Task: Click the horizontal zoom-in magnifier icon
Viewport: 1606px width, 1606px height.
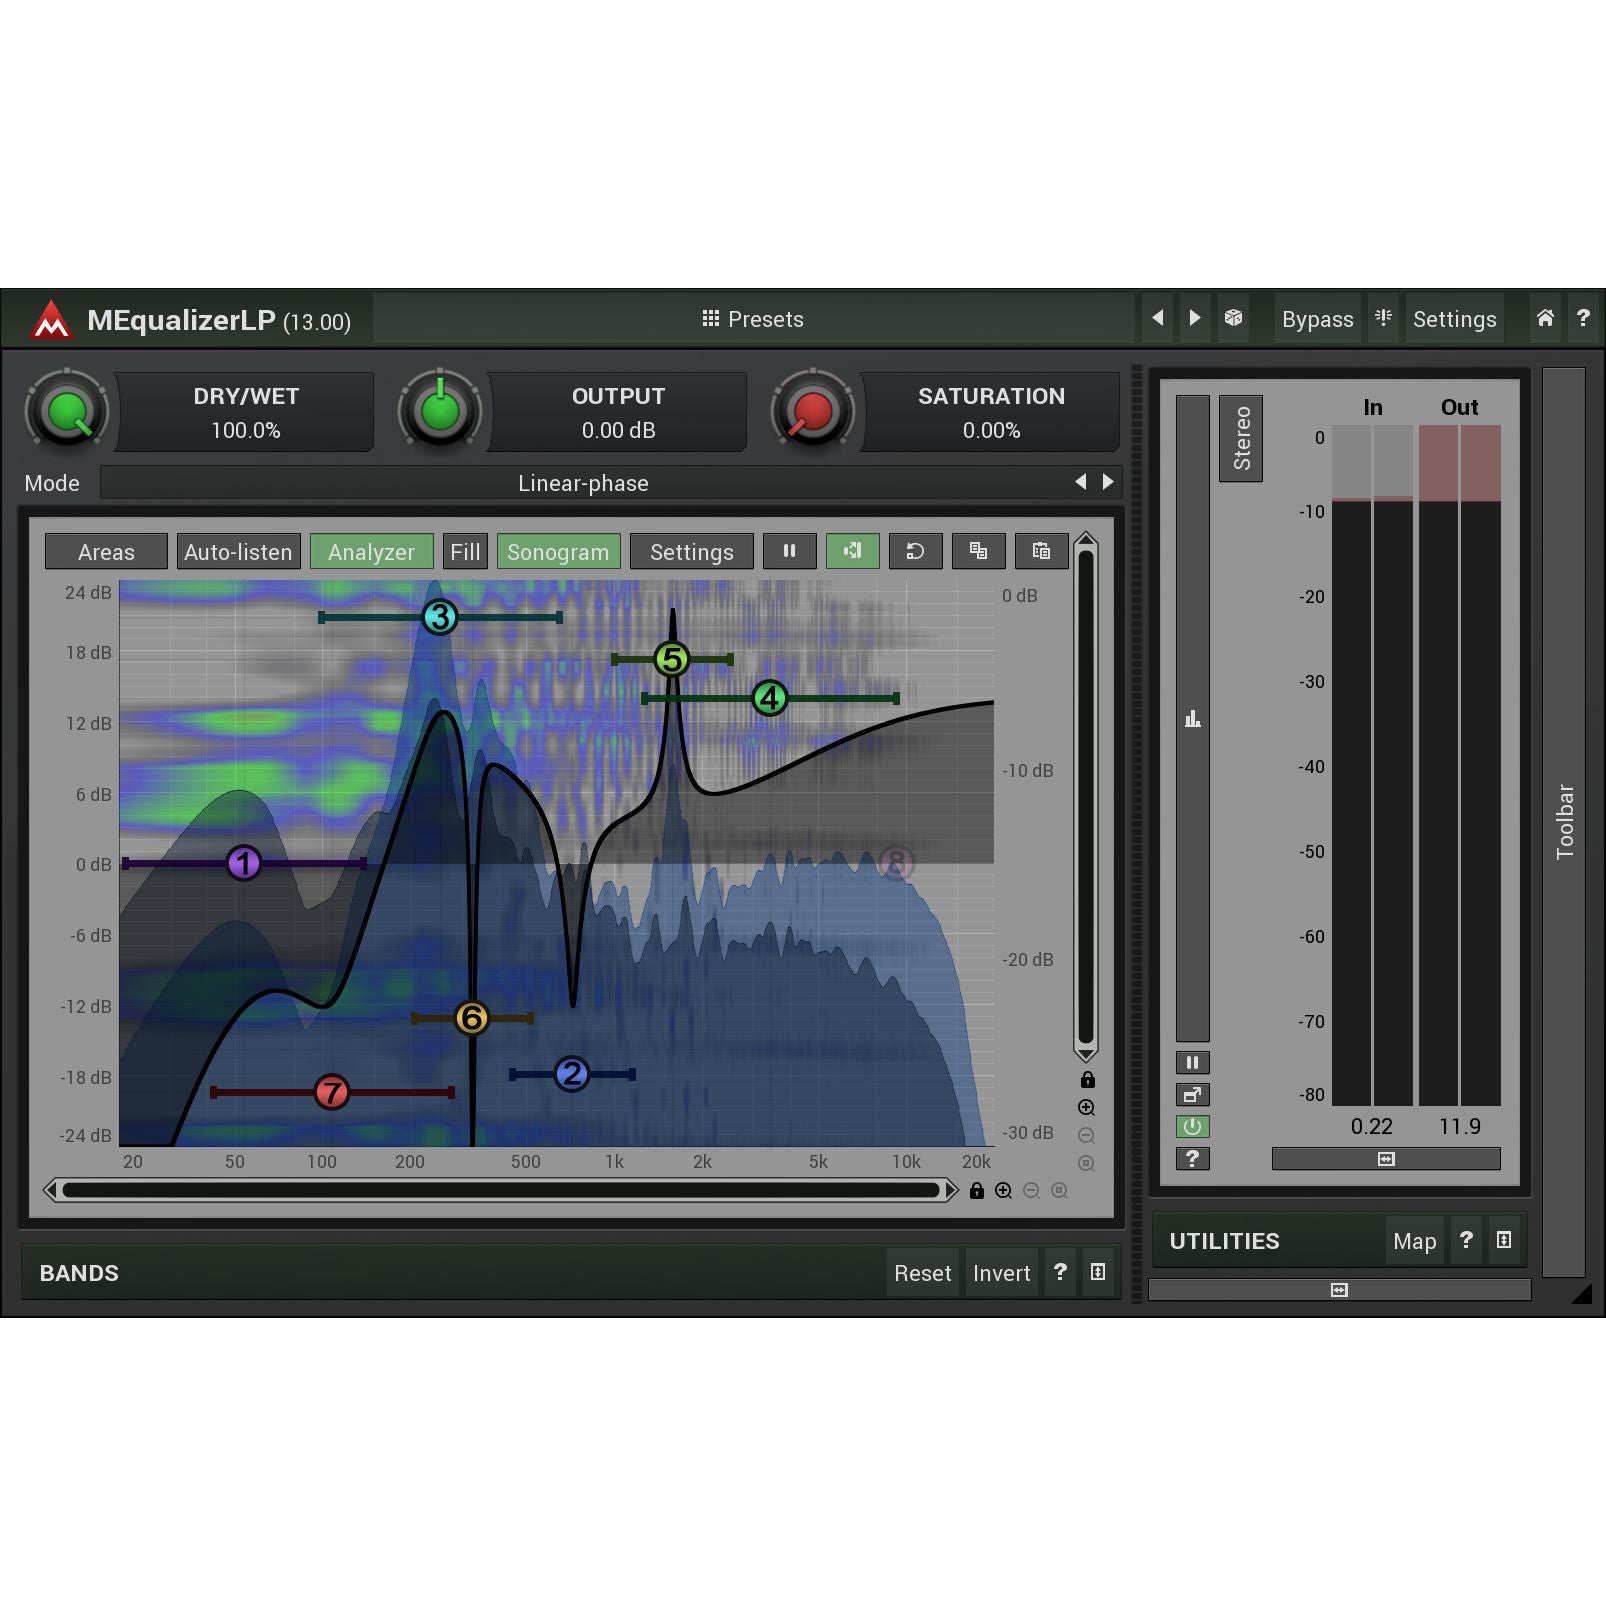Action: click(1003, 1190)
